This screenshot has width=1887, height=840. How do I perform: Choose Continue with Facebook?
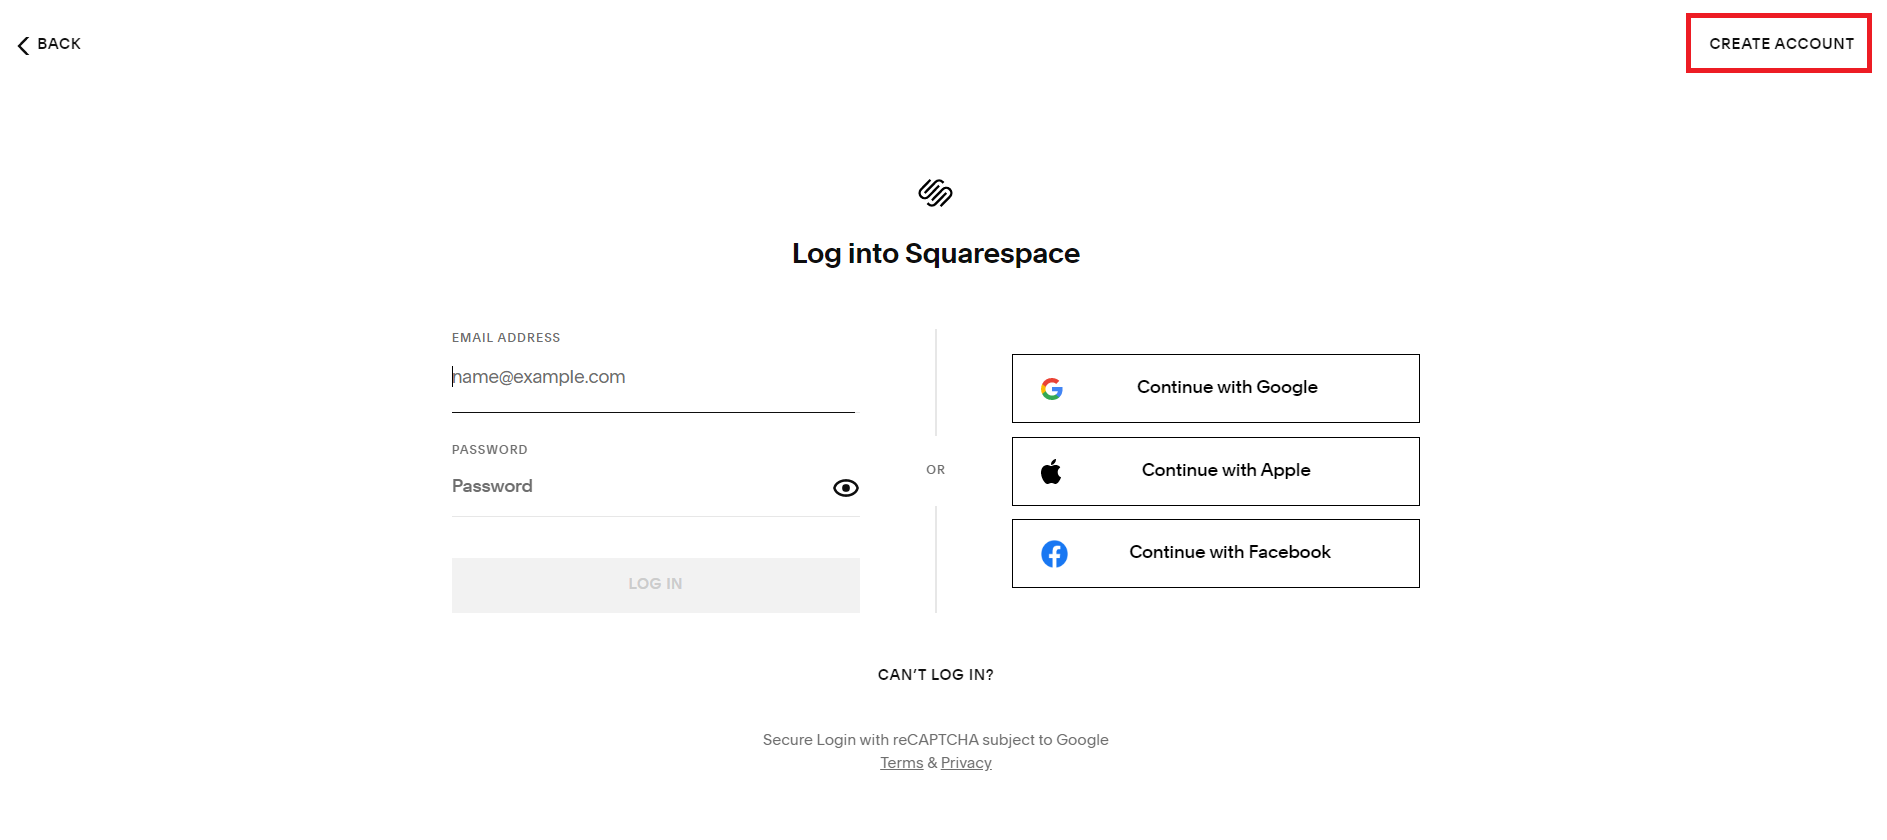pos(1216,553)
